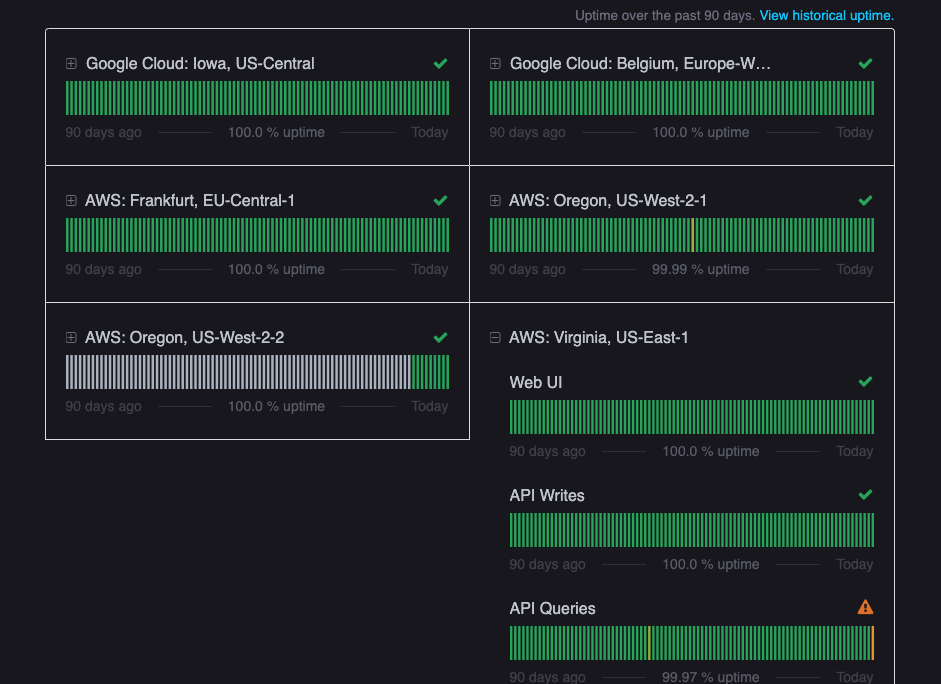Click Today label under API Writes
This screenshot has width=941, height=684.
pos(855,564)
